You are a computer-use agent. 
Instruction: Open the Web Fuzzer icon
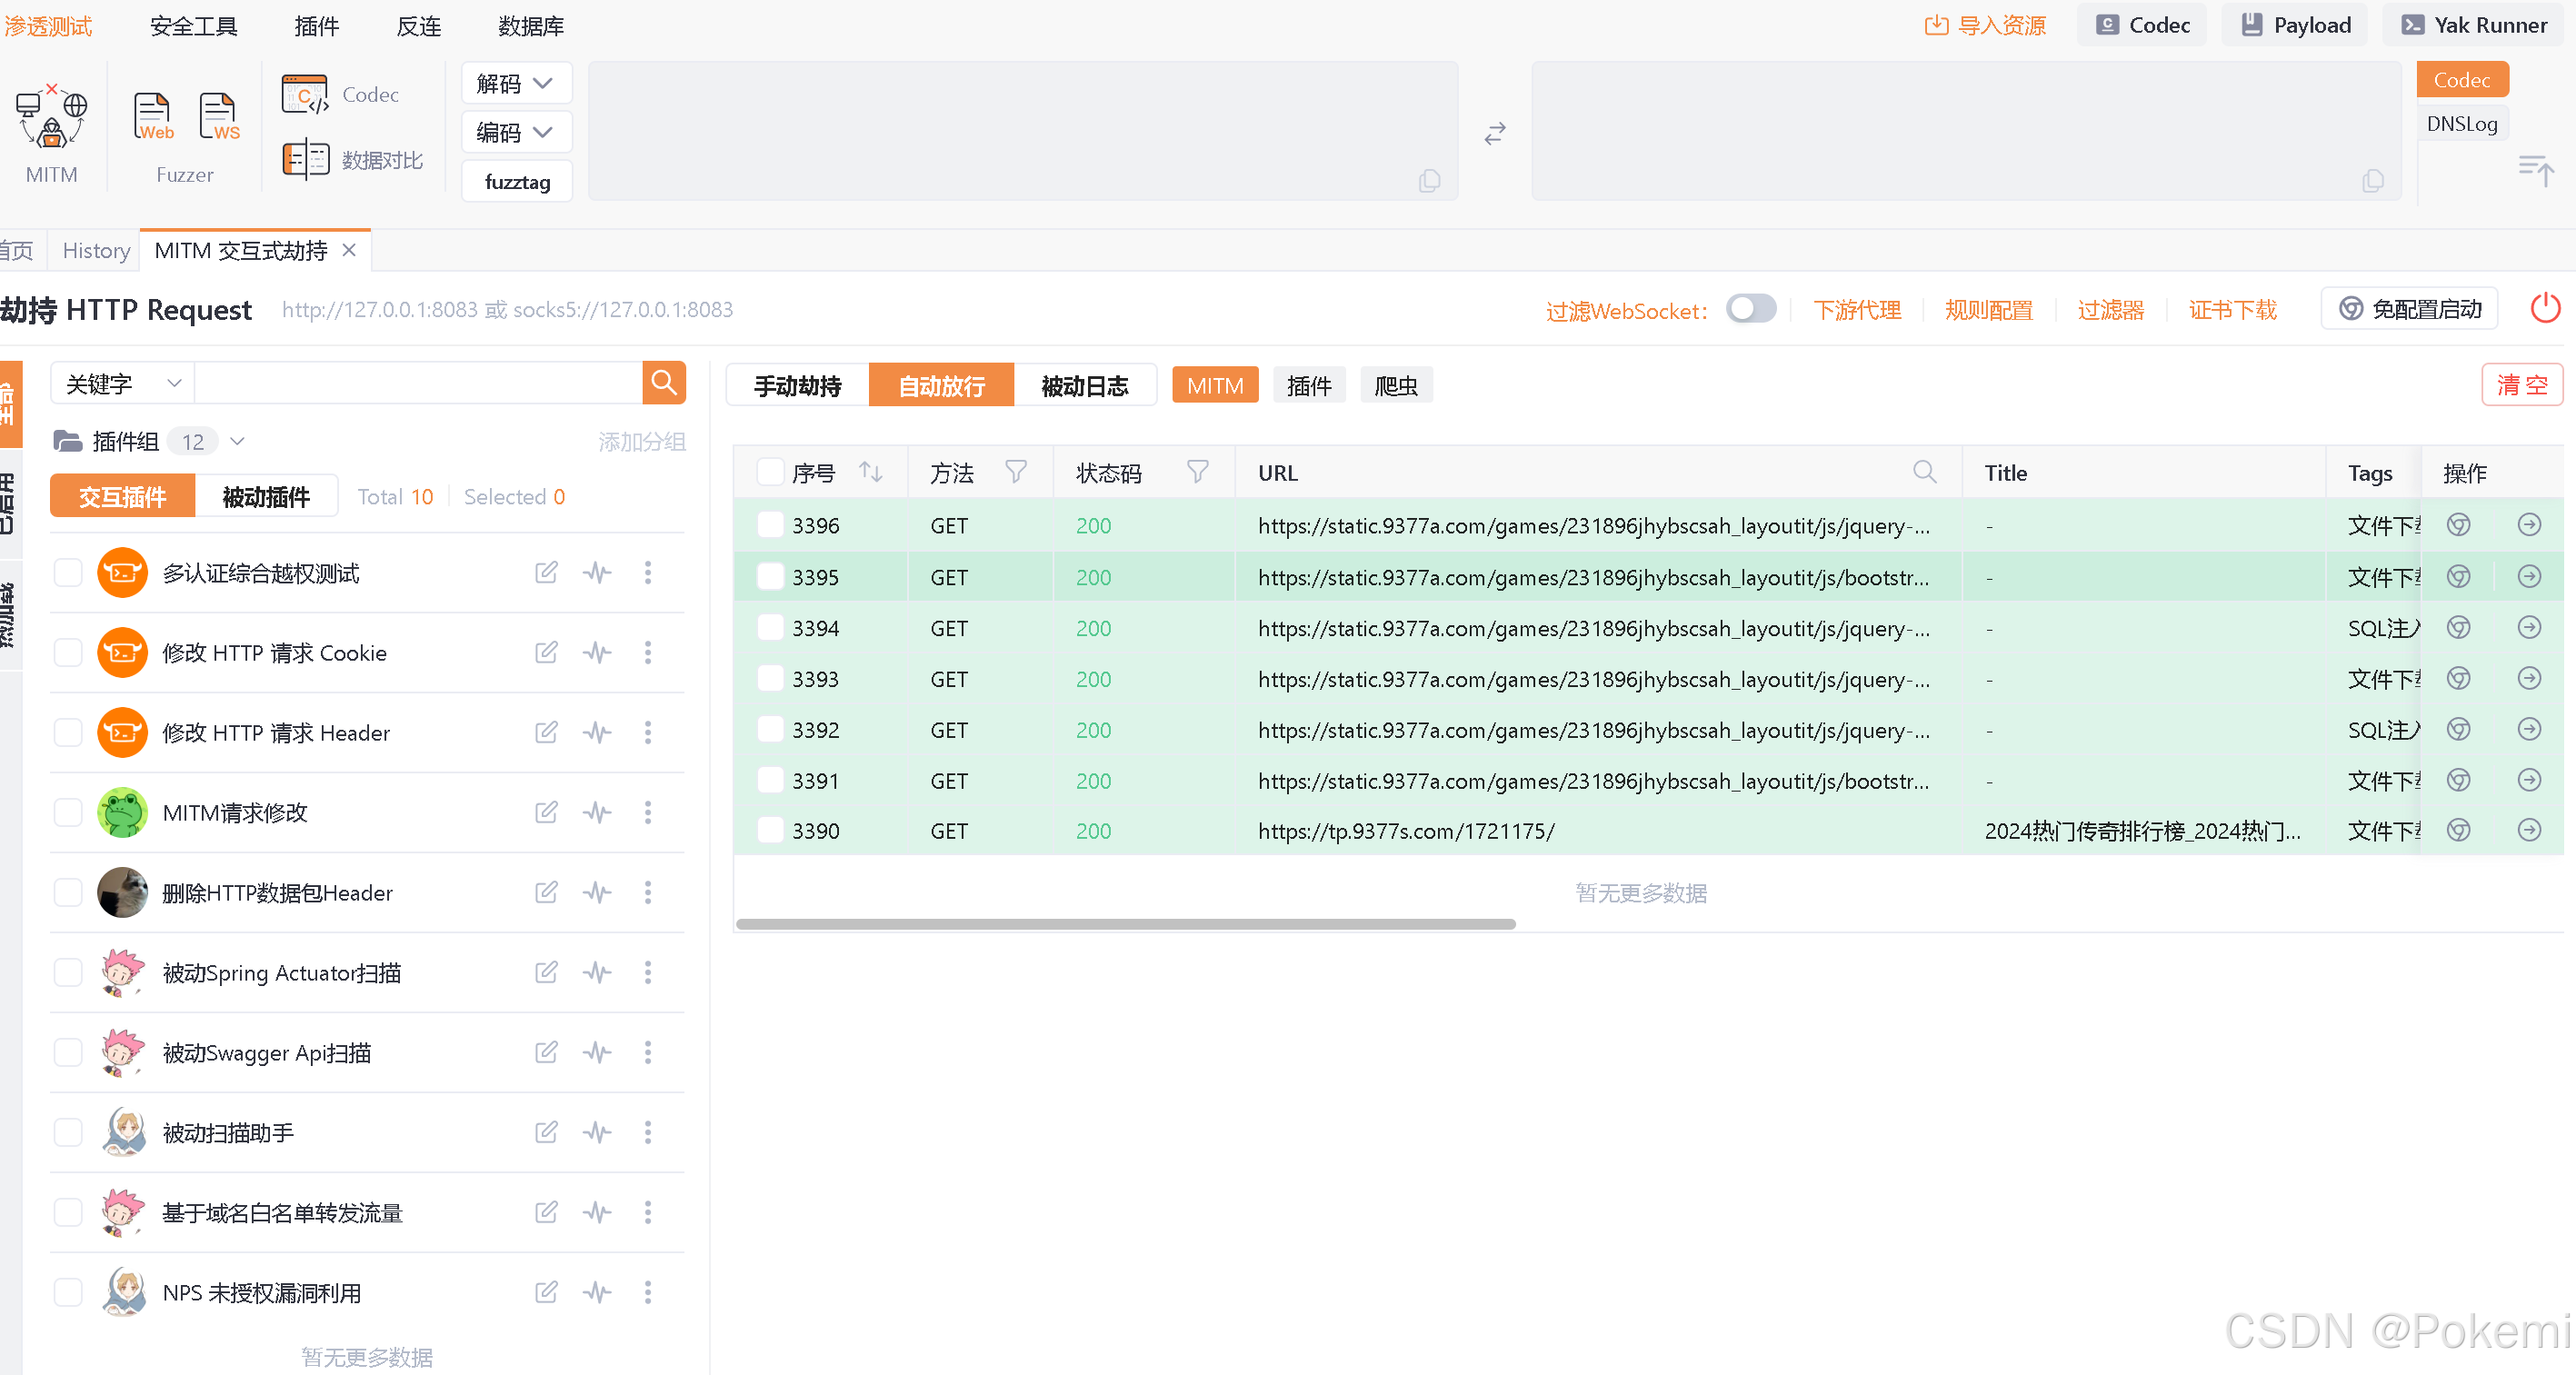tap(153, 117)
